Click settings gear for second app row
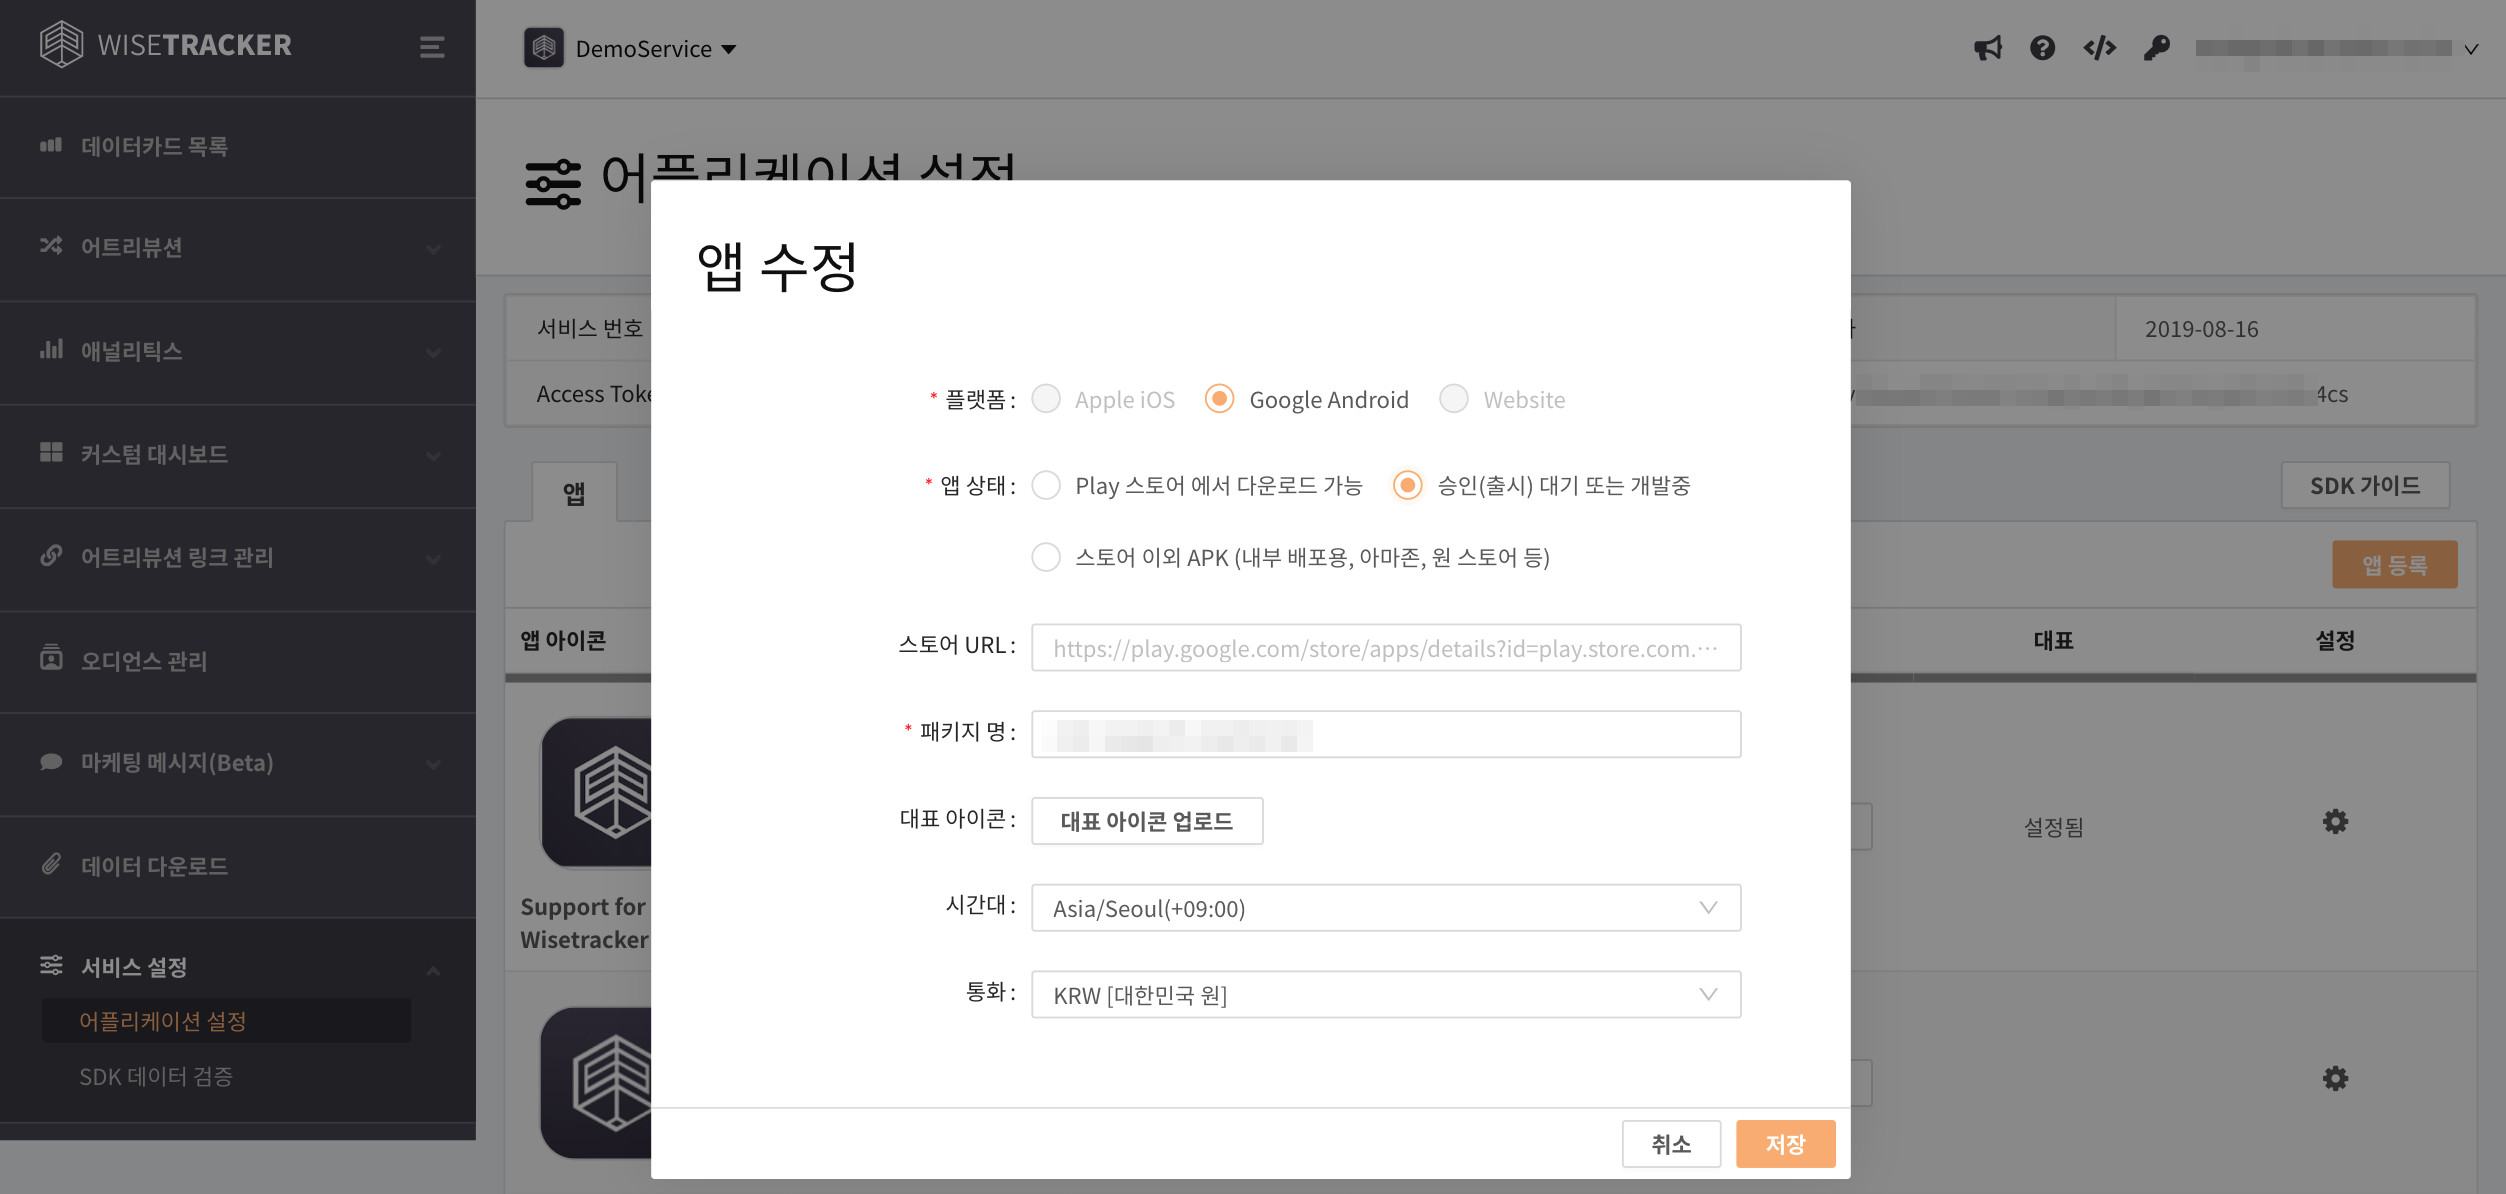The image size is (2506, 1194). (x=2334, y=1078)
